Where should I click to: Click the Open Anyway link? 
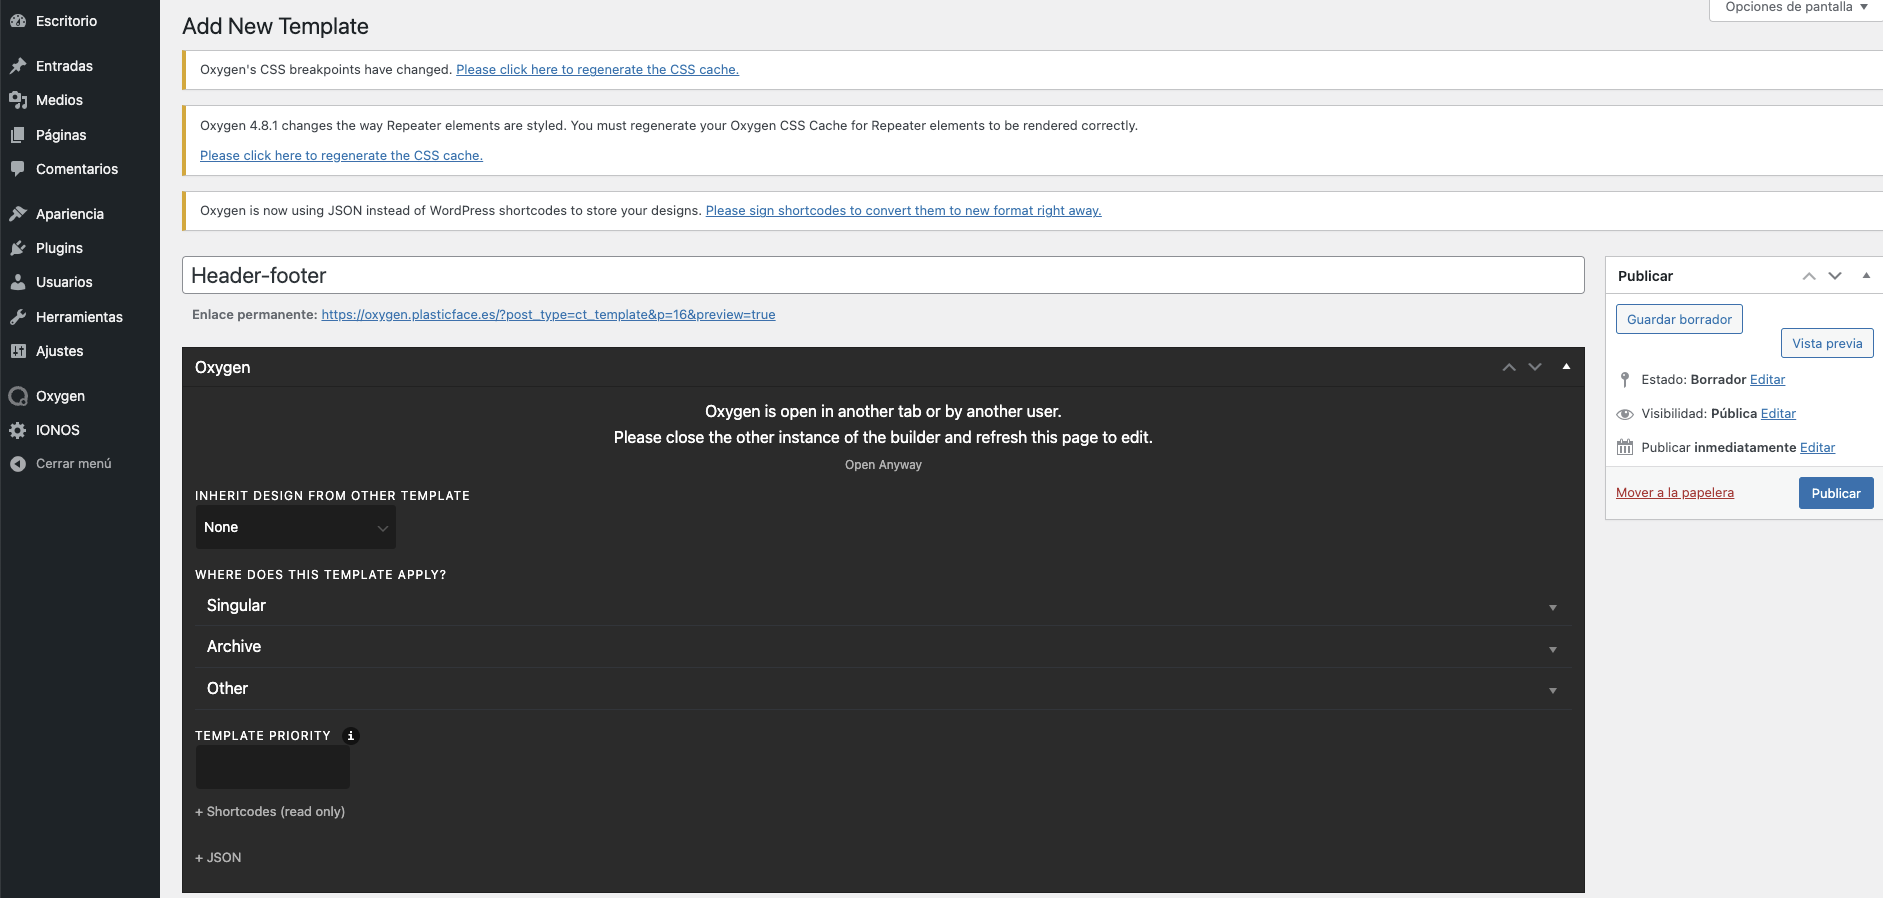(883, 465)
